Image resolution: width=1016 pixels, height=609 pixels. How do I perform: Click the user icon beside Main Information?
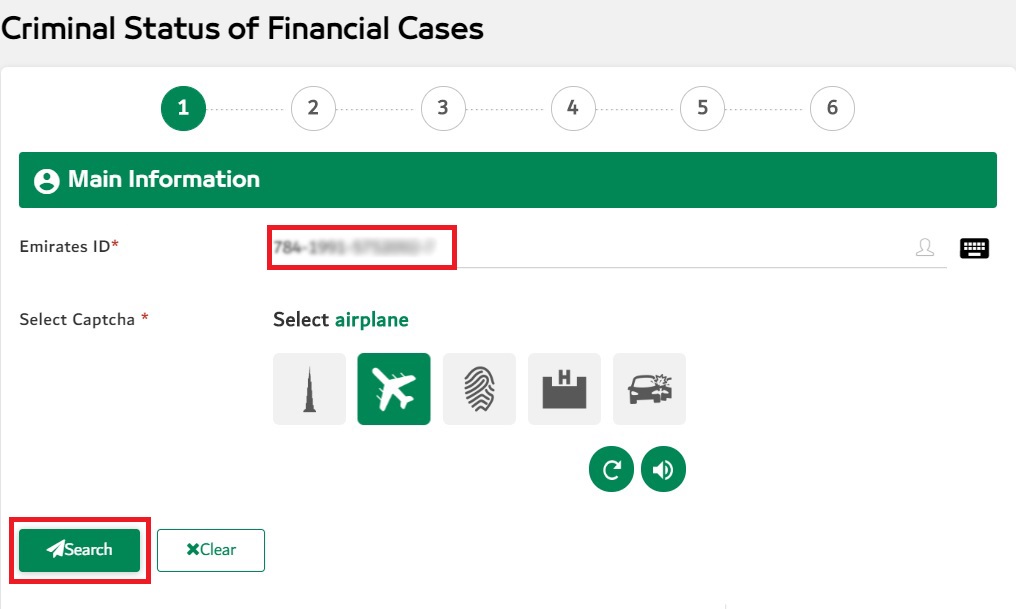tap(46, 181)
